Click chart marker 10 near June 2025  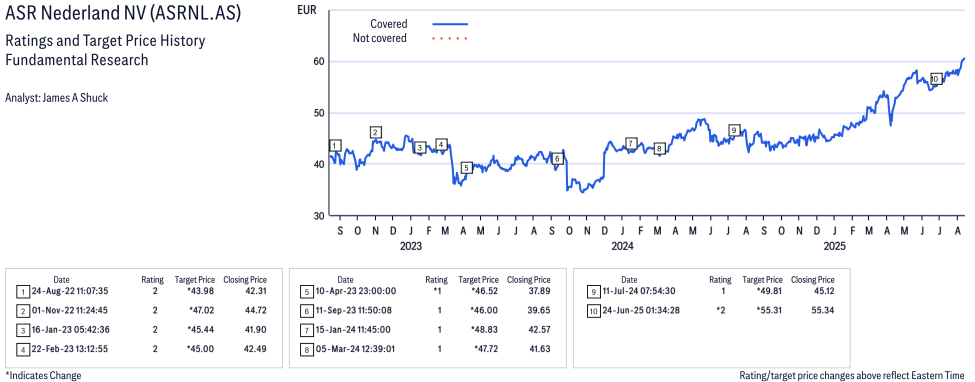[x=935, y=79]
